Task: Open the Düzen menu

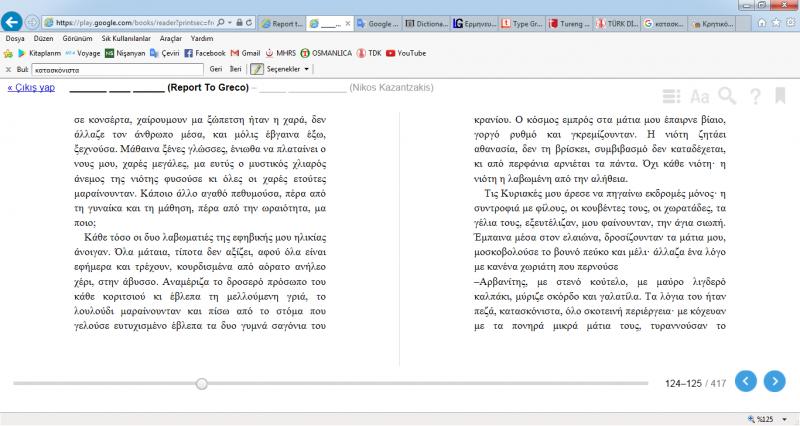Action: point(43,38)
